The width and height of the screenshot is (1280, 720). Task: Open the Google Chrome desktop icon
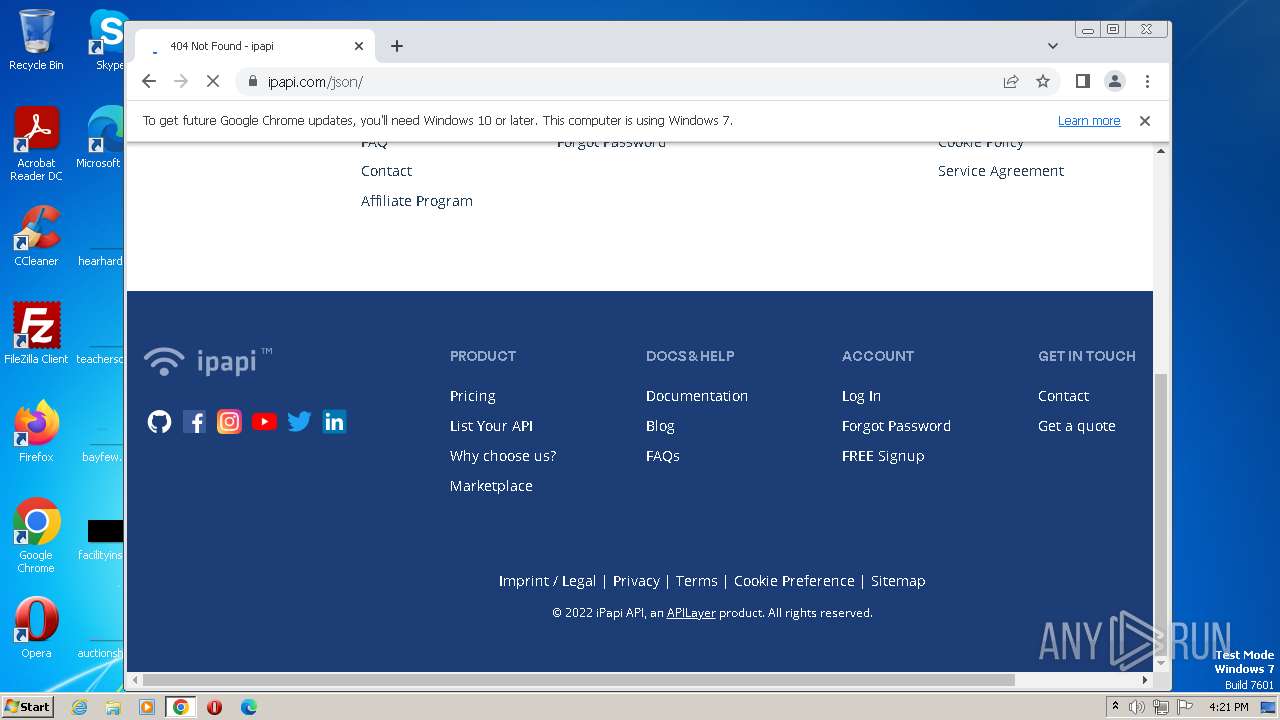coord(36,536)
